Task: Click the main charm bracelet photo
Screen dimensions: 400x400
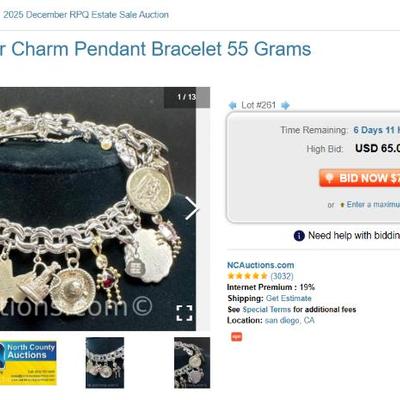Action: point(98,209)
